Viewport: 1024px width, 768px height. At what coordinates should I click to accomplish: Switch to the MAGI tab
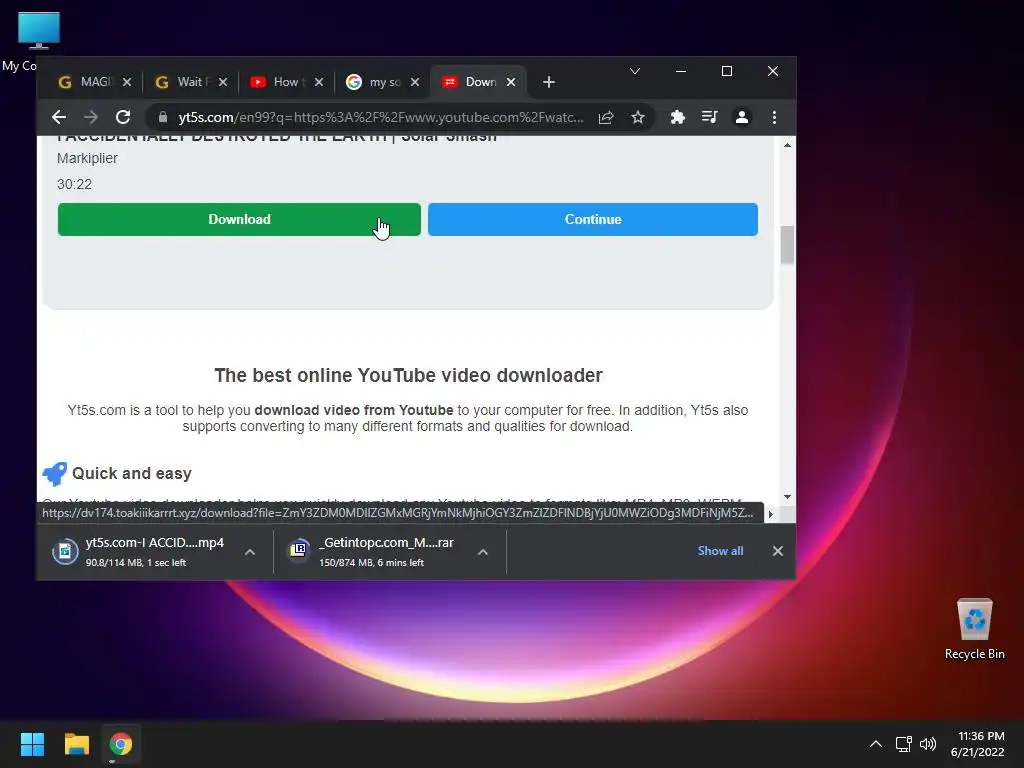(95, 82)
